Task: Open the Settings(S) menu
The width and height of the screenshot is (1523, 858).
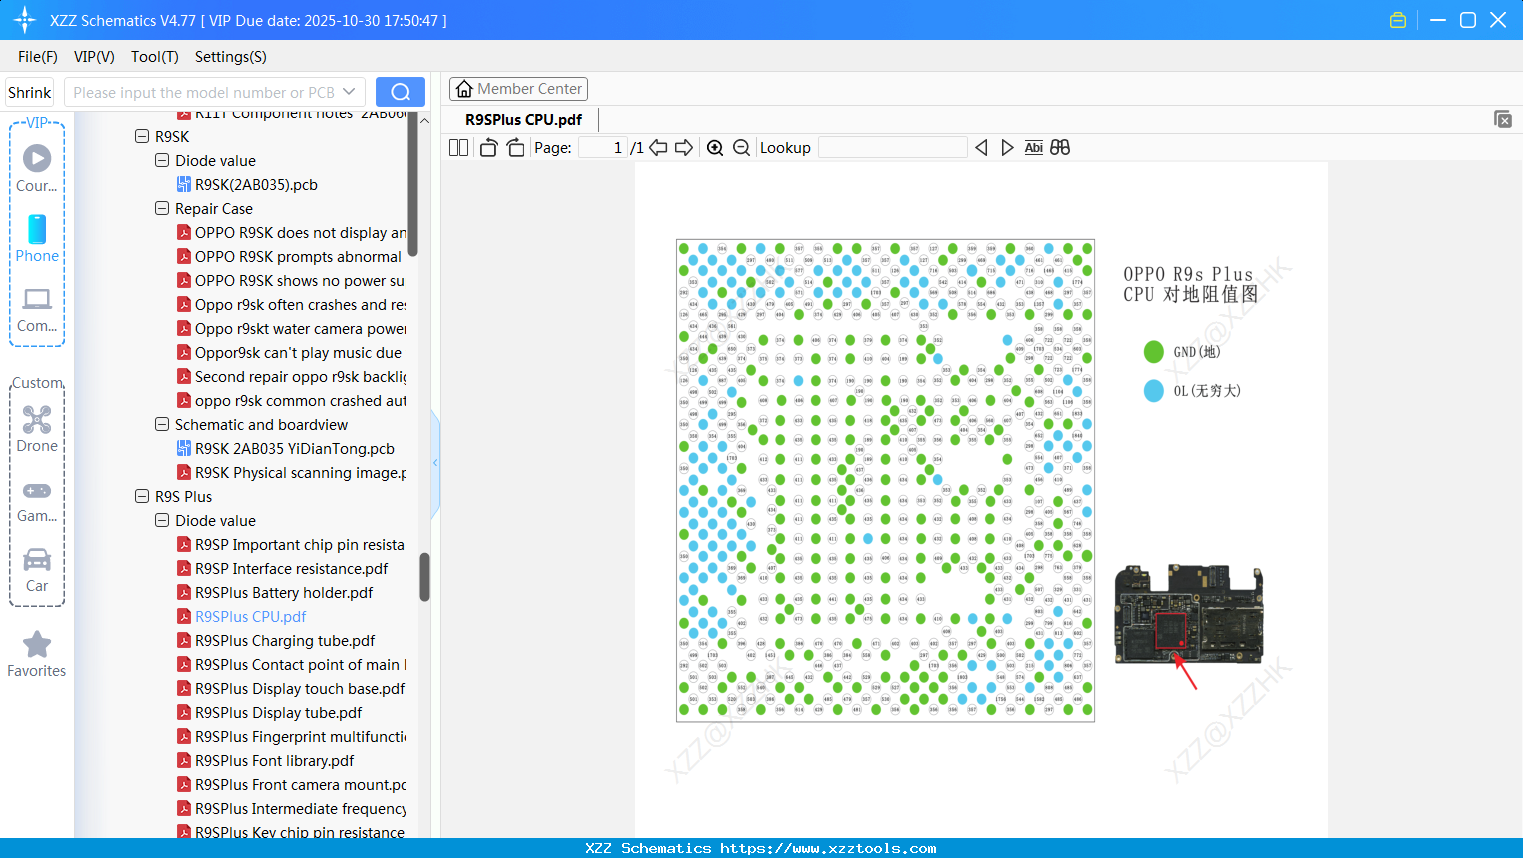Action: (x=231, y=57)
